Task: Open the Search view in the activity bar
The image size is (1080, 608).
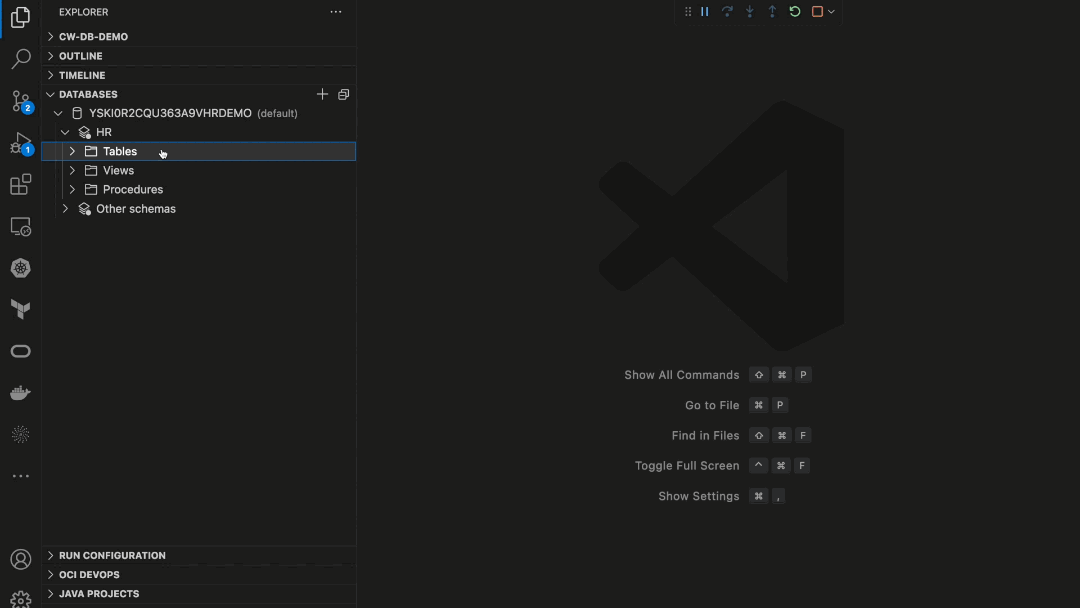Action: (20, 59)
